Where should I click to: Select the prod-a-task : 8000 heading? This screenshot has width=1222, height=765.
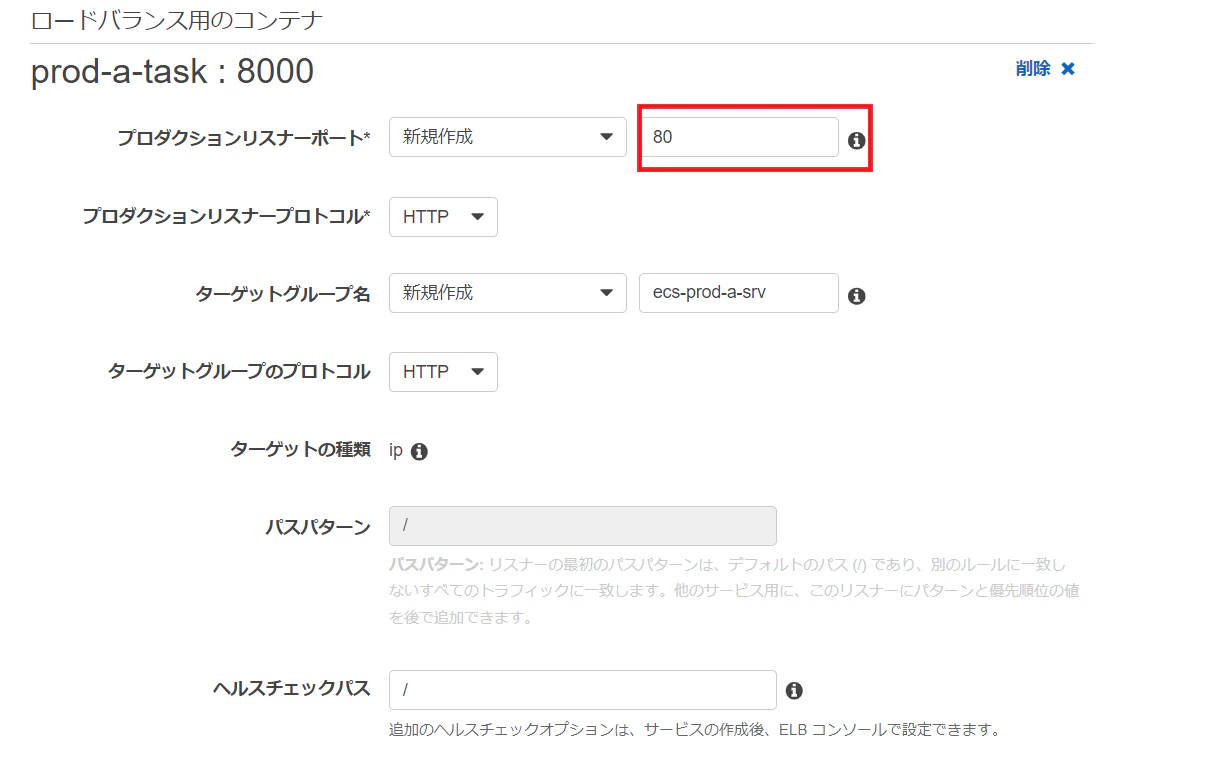pyautogui.click(x=170, y=71)
